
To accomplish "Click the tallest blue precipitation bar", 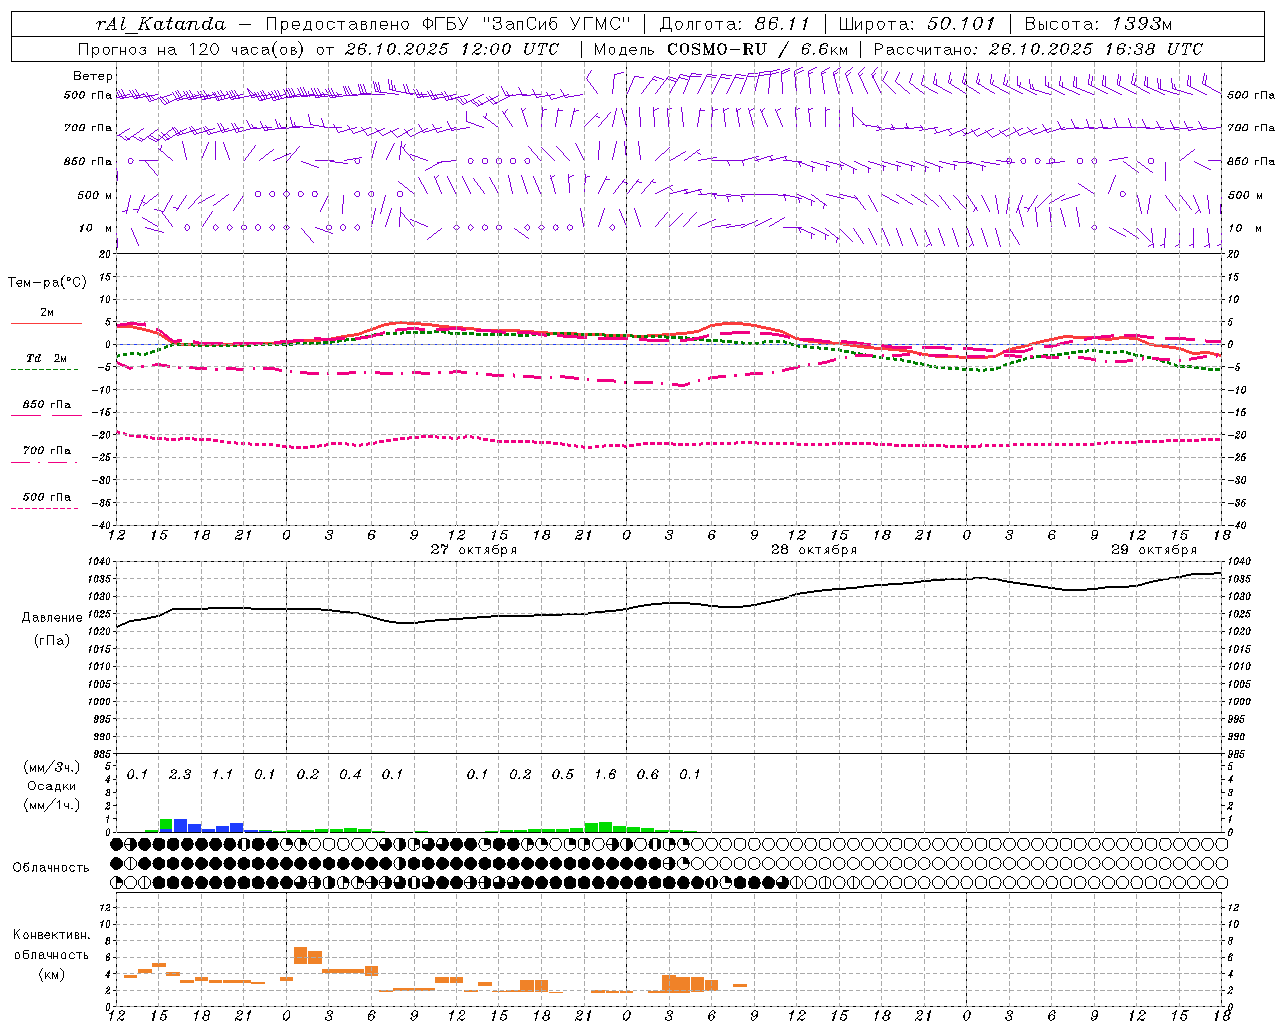I will tap(180, 826).
